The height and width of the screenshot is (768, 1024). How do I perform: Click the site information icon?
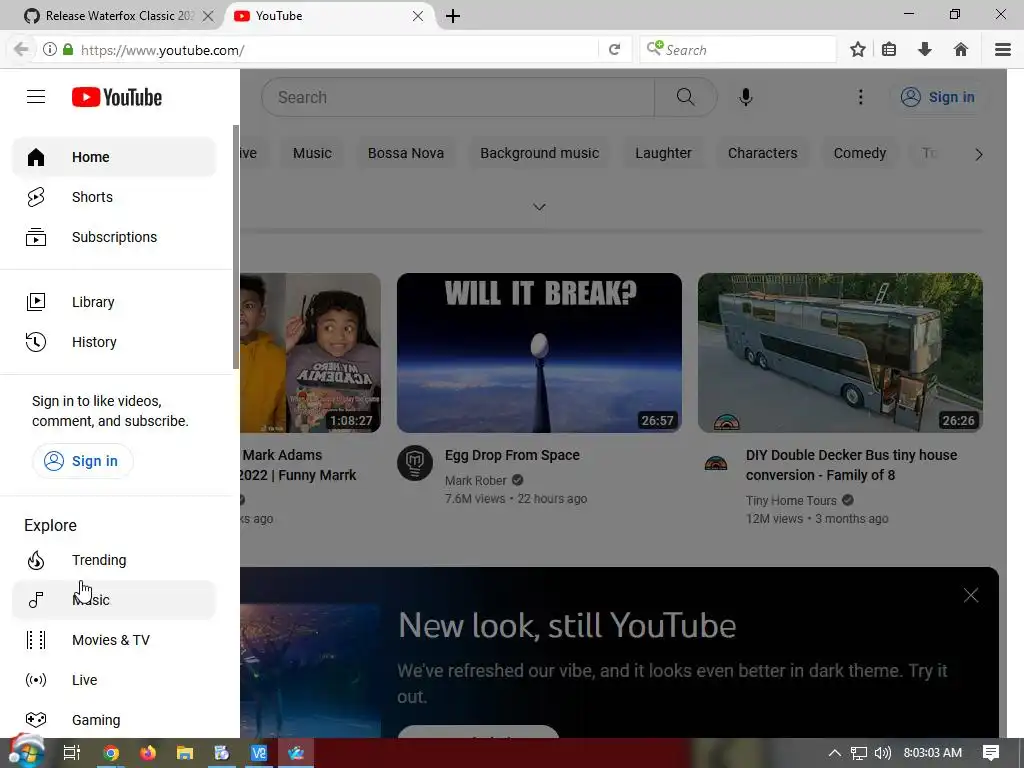pyautogui.click(x=50, y=50)
